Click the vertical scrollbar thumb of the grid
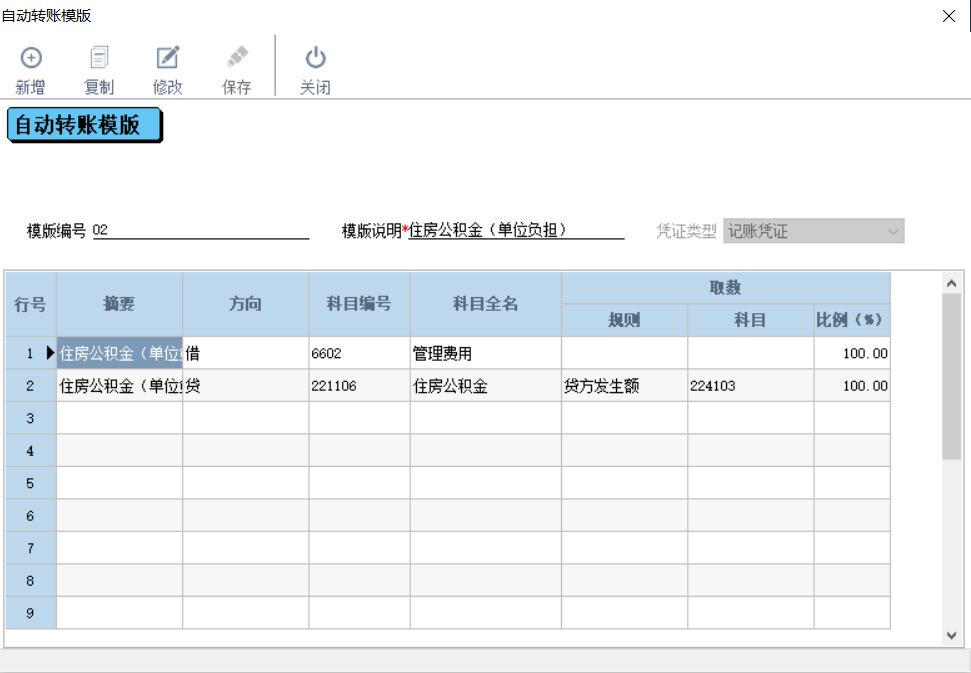Viewport: 971px width, 673px height. click(x=951, y=376)
